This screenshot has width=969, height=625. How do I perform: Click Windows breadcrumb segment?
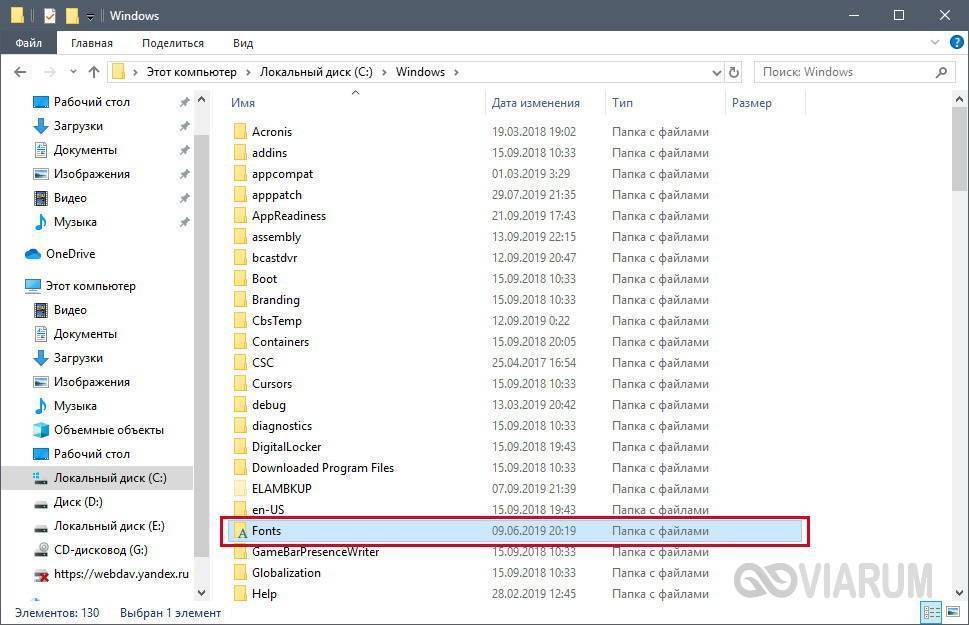[420, 72]
